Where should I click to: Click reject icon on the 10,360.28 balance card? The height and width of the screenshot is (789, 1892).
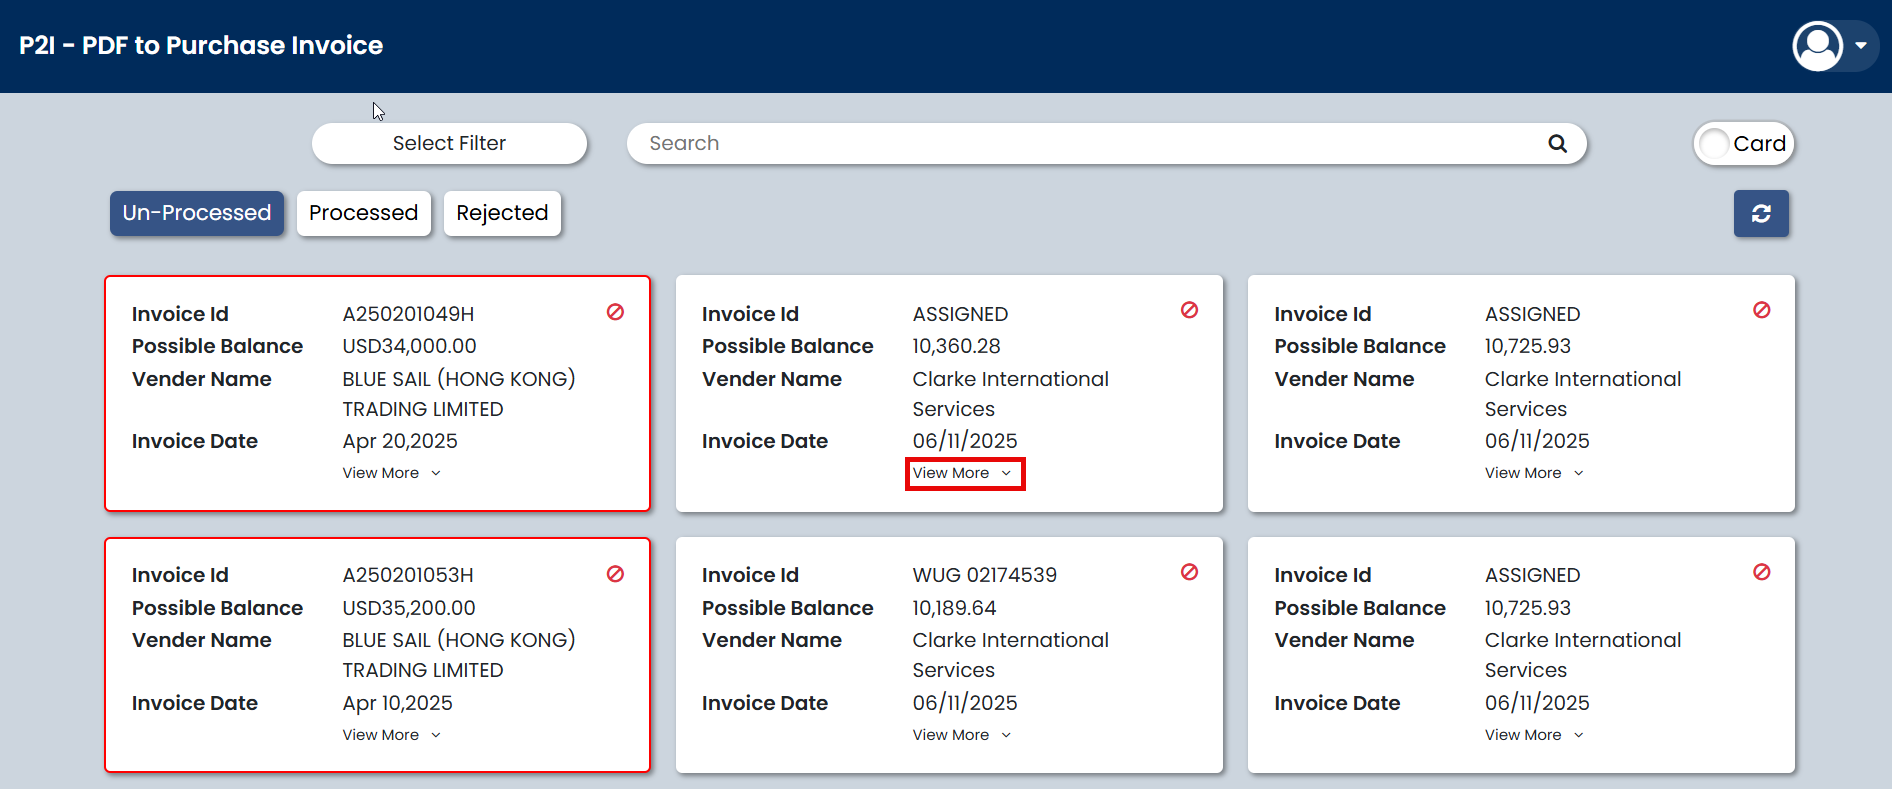click(1189, 310)
